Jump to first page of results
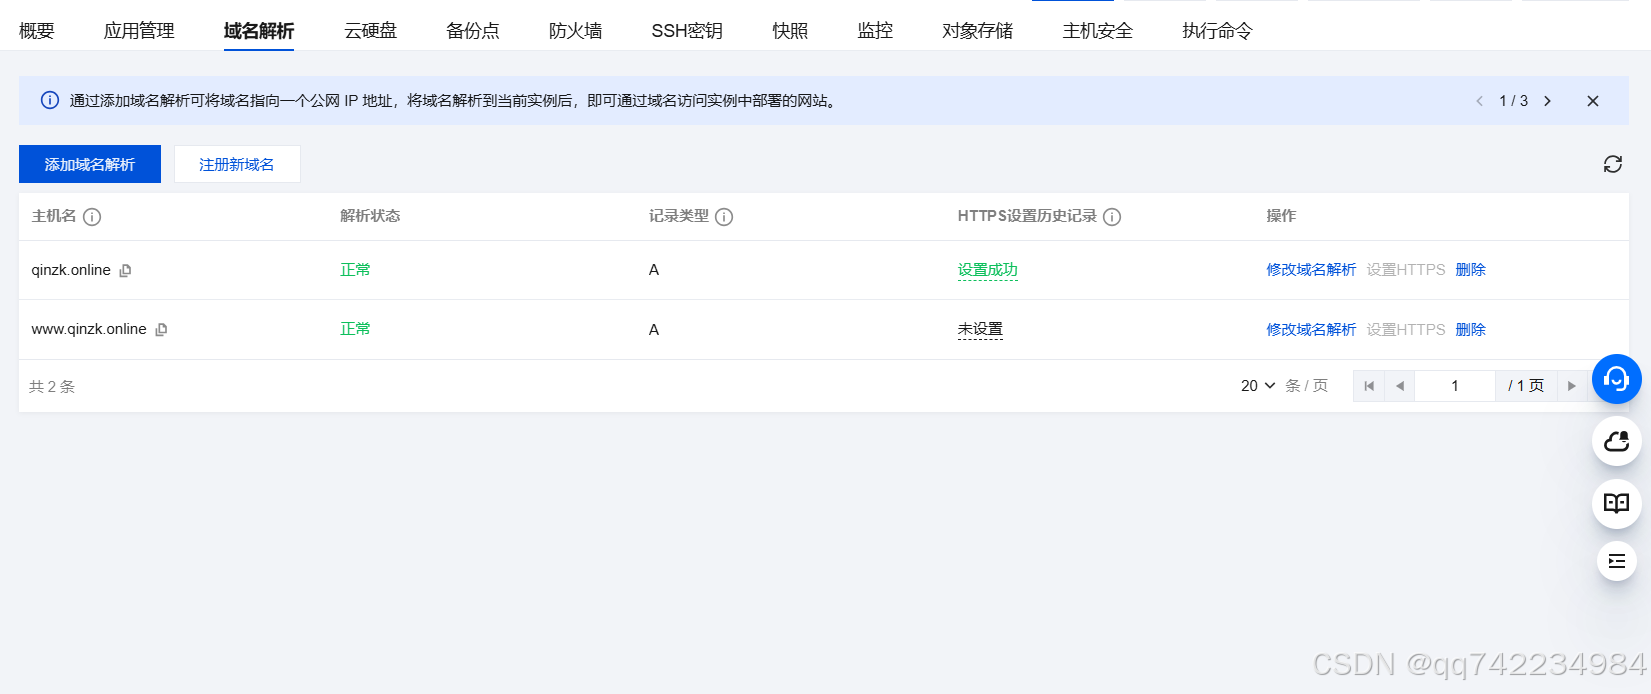Viewport: 1651px width, 694px height. click(1369, 386)
